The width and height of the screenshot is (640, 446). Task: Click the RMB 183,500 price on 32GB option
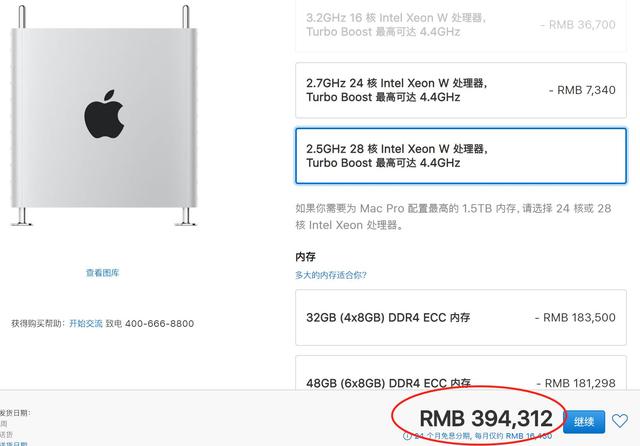[x=576, y=317]
